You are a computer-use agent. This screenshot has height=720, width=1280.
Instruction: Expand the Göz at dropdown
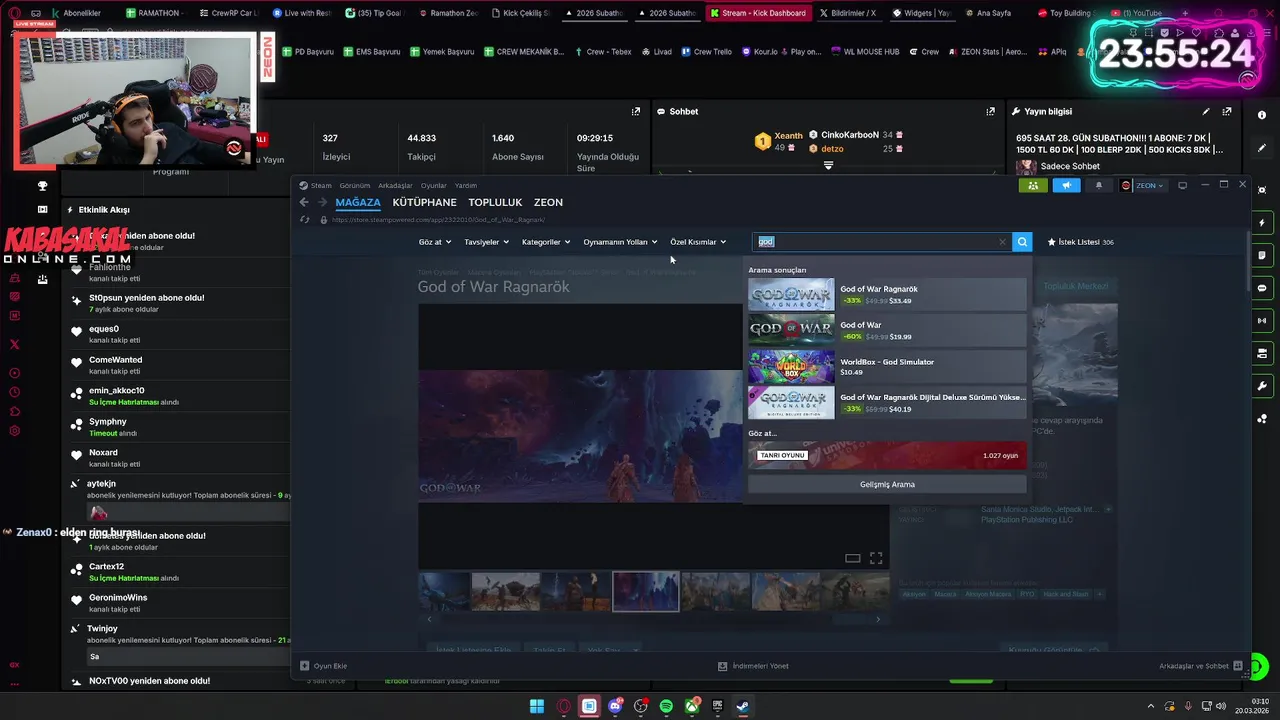(x=435, y=242)
